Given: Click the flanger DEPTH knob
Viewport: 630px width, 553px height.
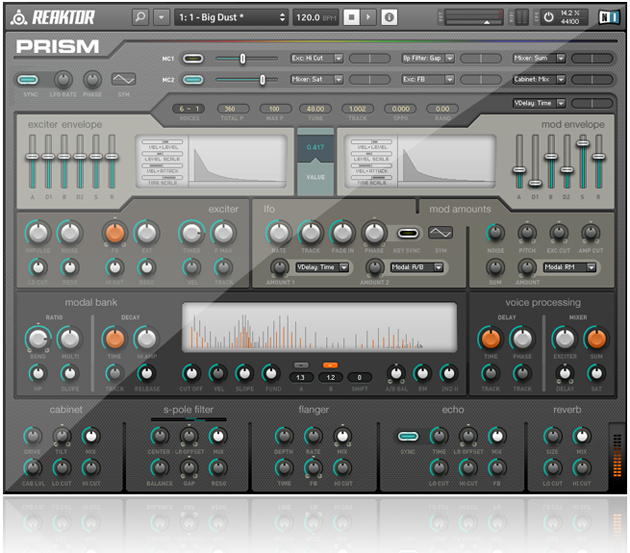Looking at the screenshot, I should 284,436.
